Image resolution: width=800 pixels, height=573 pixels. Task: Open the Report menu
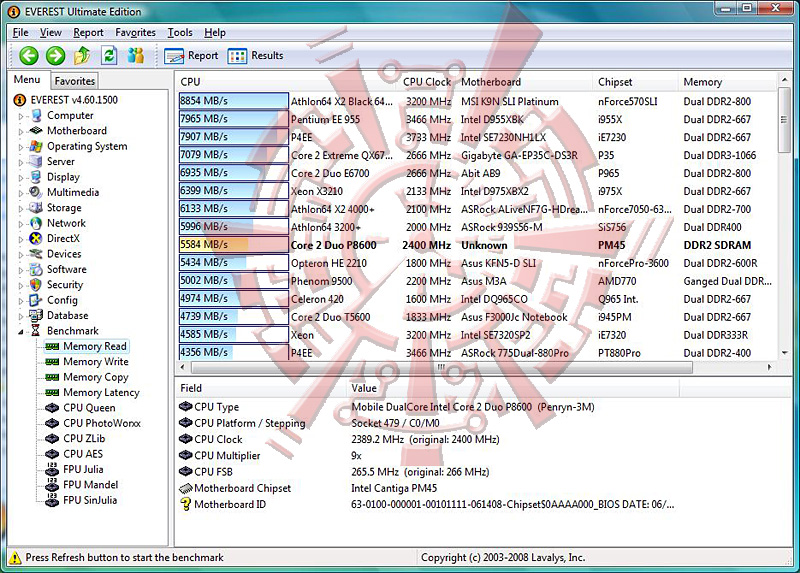[88, 33]
